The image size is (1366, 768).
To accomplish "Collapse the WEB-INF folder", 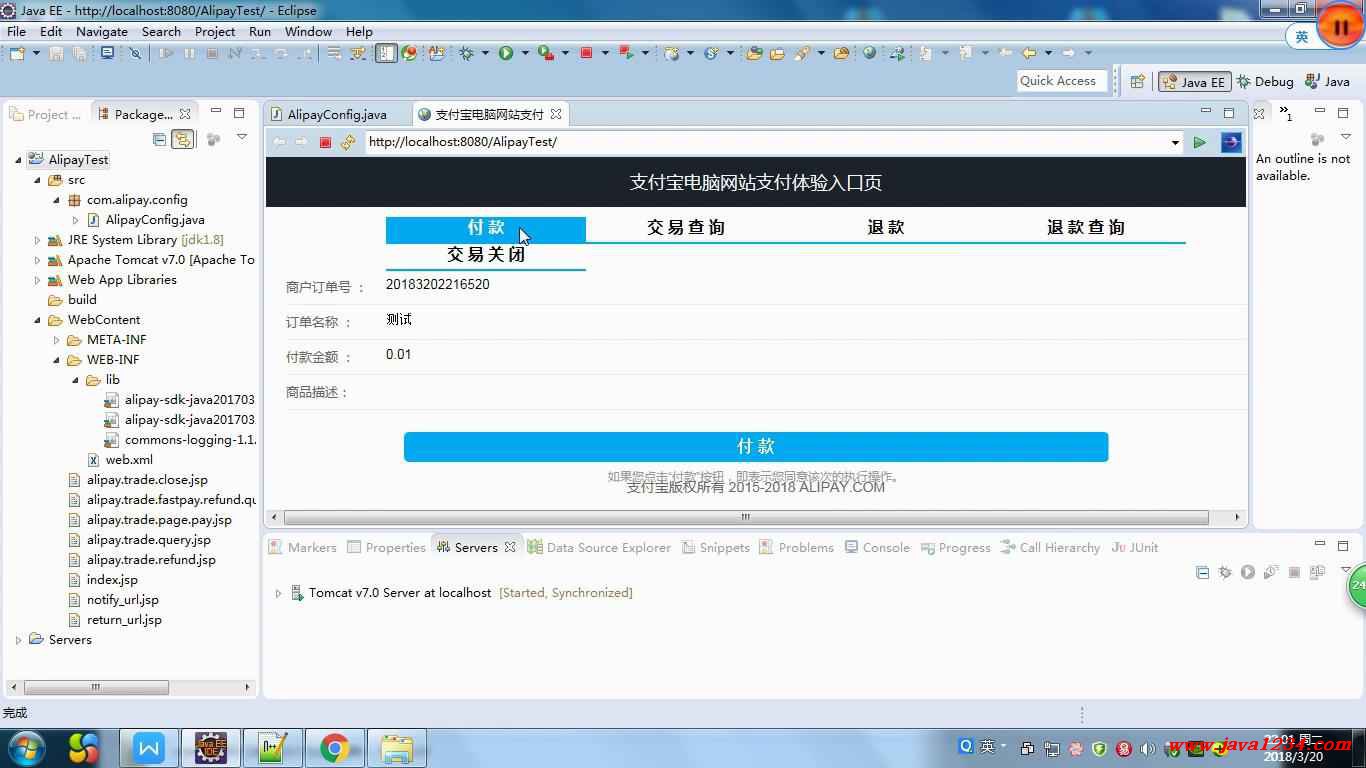I will pyautogui.click(x=56, y=360).
